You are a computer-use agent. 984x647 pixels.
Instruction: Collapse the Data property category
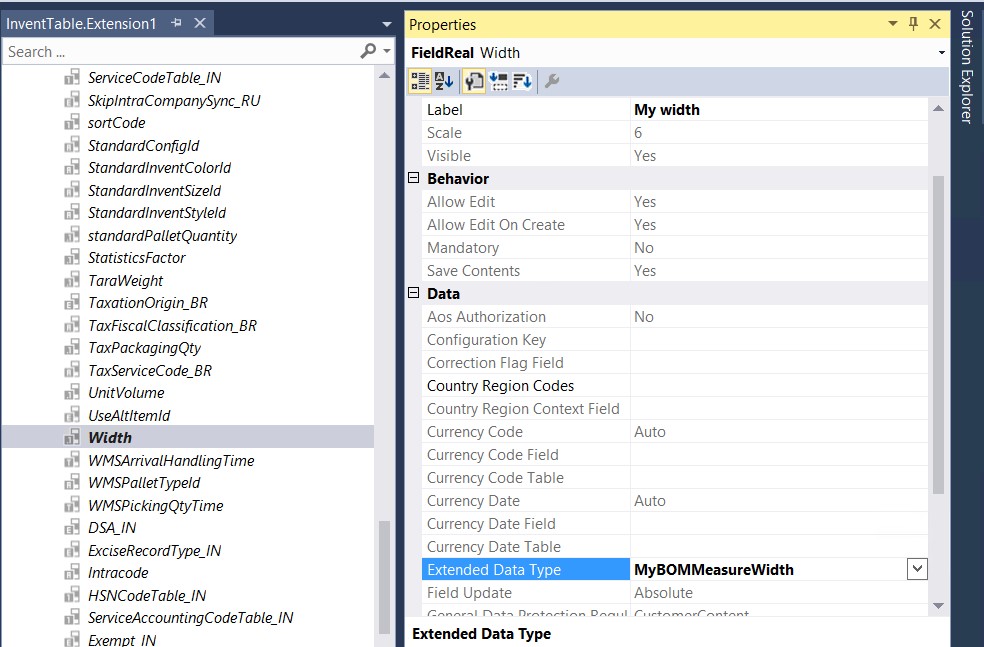pos(414,293)
